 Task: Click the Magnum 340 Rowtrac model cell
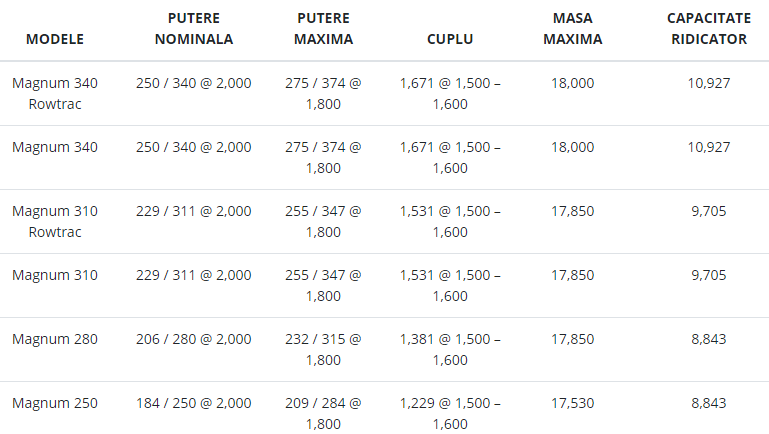tap(55, 94)
